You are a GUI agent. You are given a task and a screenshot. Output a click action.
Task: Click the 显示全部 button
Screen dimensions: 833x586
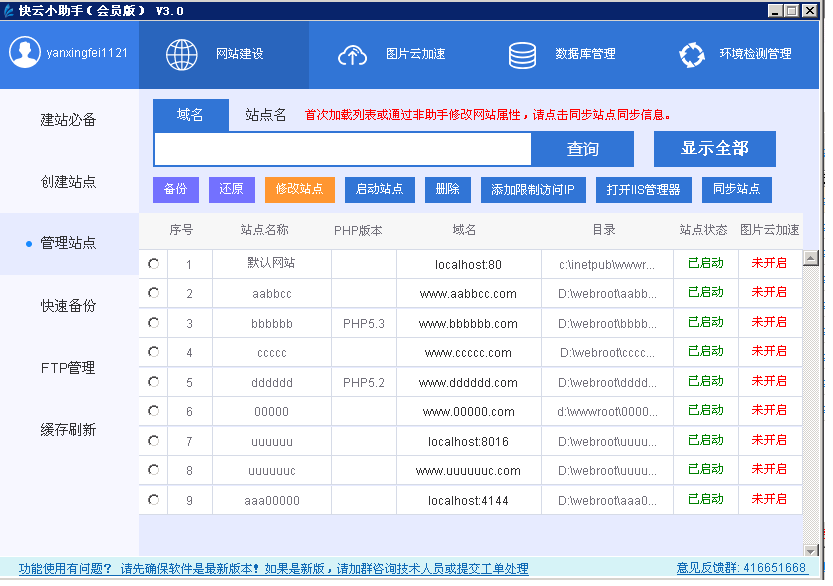pyautogui.click(x=715, y=149)
